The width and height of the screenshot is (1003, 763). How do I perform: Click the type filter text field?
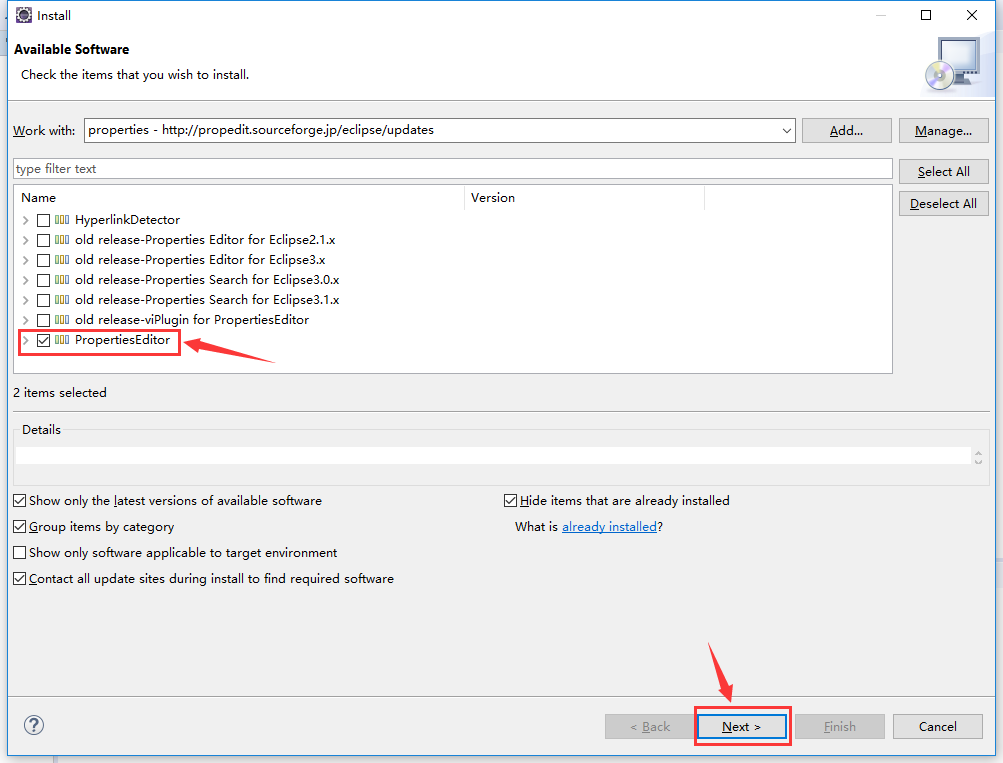(x=452, y=169)
